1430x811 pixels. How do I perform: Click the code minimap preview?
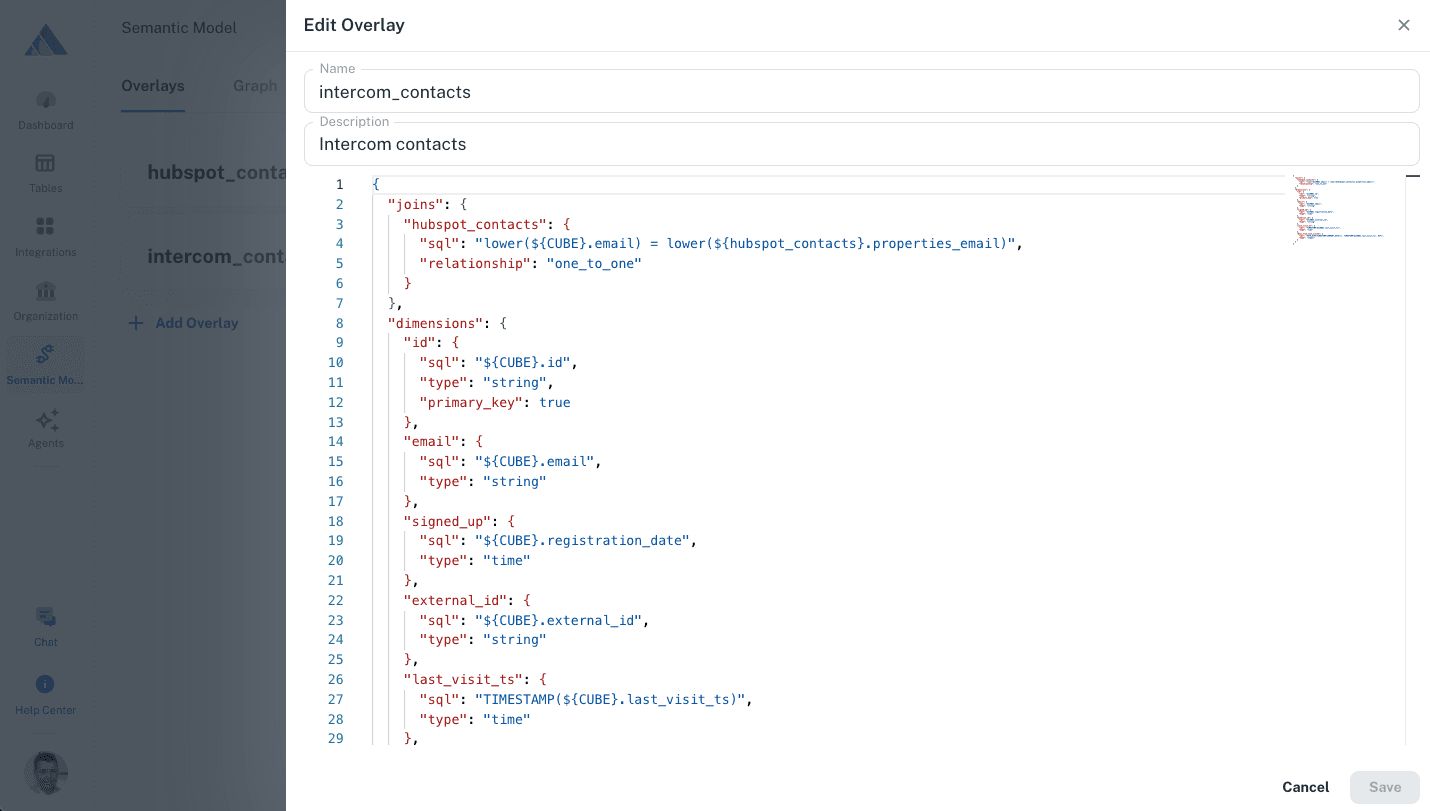click(1337, 210)
